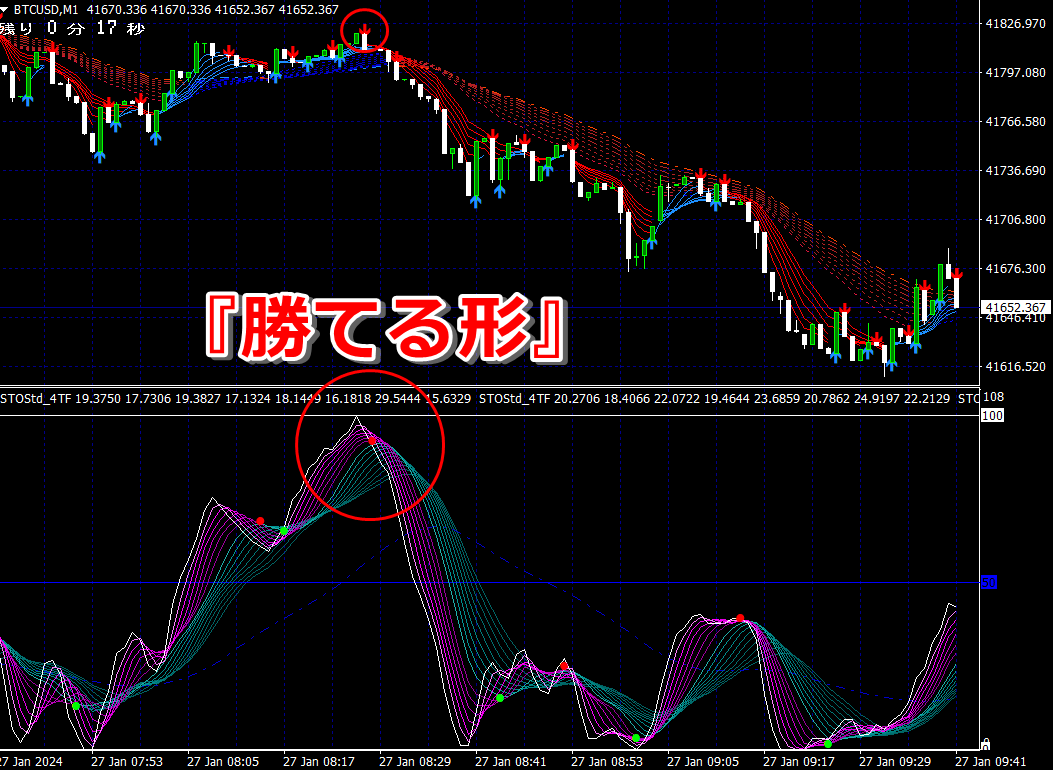Click the 41736.690 price axis label
Image resolution: width=1053 pixels, height=770 pixels.
[x=1015, y=171]
